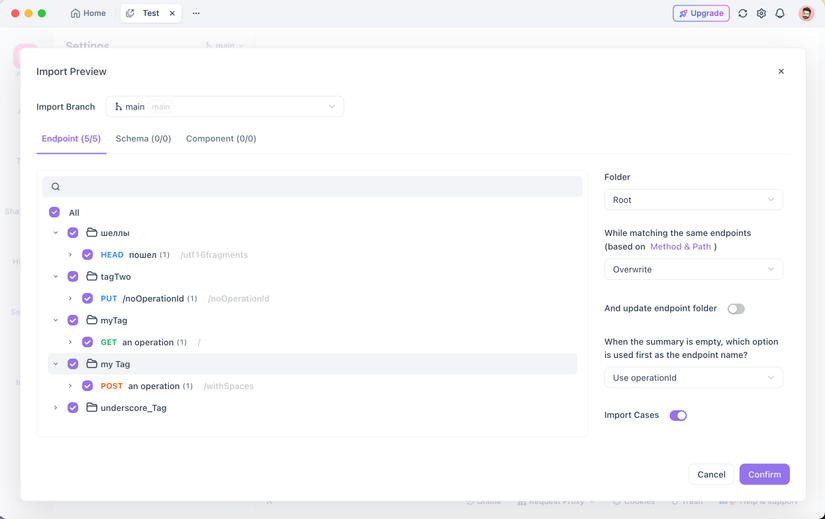Viewport: 825px width, 519px height.
Task: Expand the underscore_Tag tree folder
Action: (56, 408)
